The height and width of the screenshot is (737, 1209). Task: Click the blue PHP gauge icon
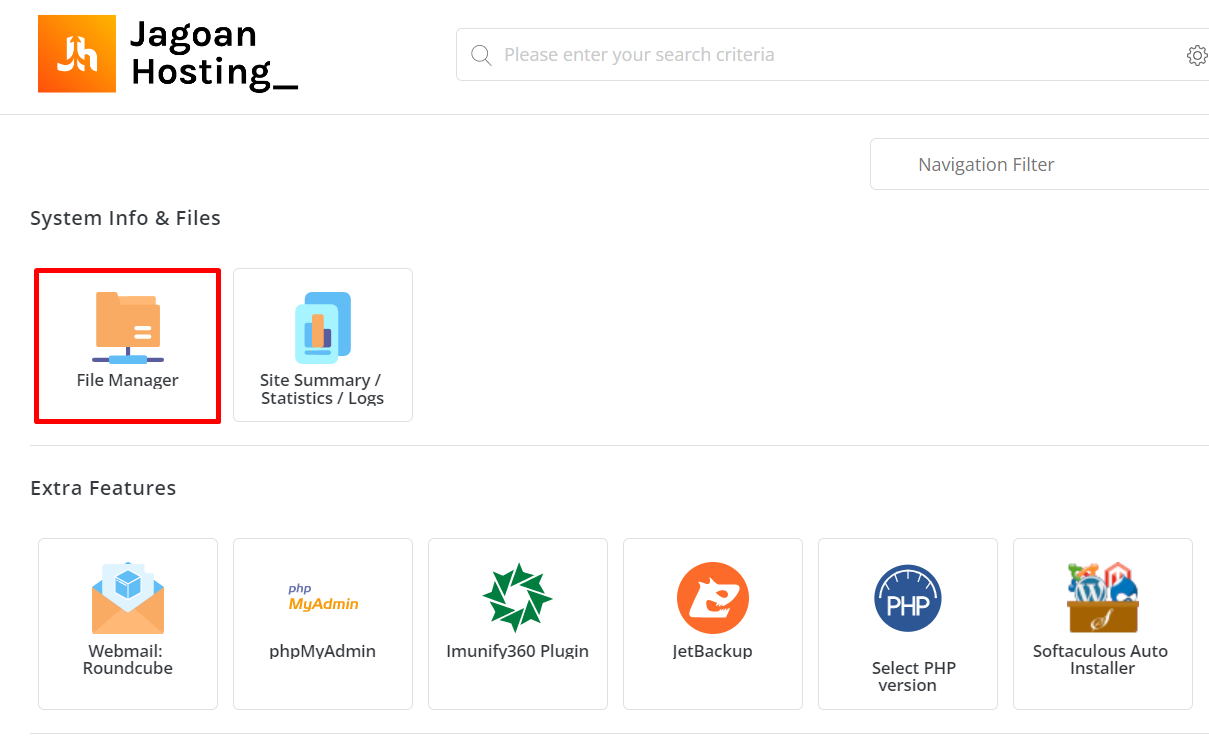pos(908,598)
